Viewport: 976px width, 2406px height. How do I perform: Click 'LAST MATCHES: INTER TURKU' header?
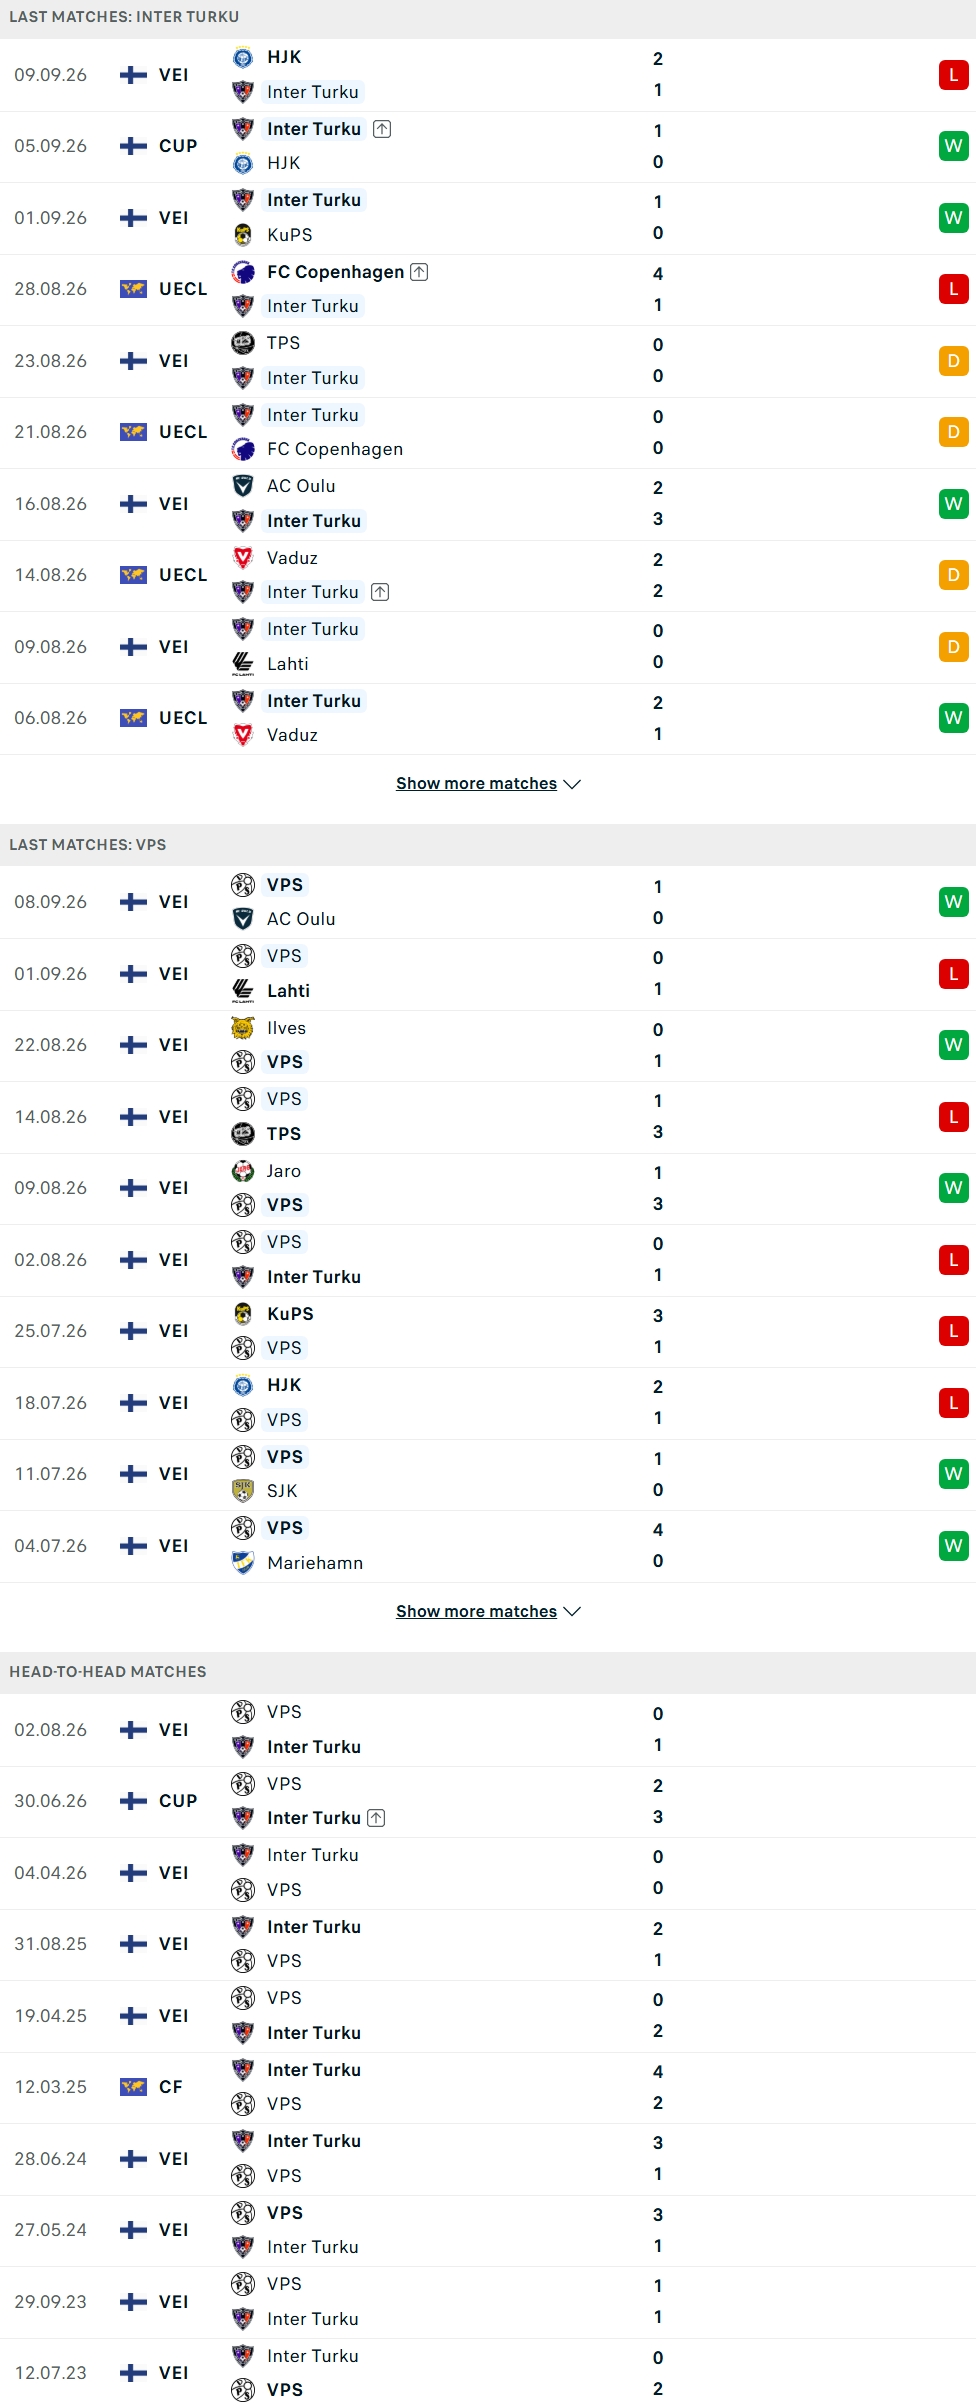124,17
